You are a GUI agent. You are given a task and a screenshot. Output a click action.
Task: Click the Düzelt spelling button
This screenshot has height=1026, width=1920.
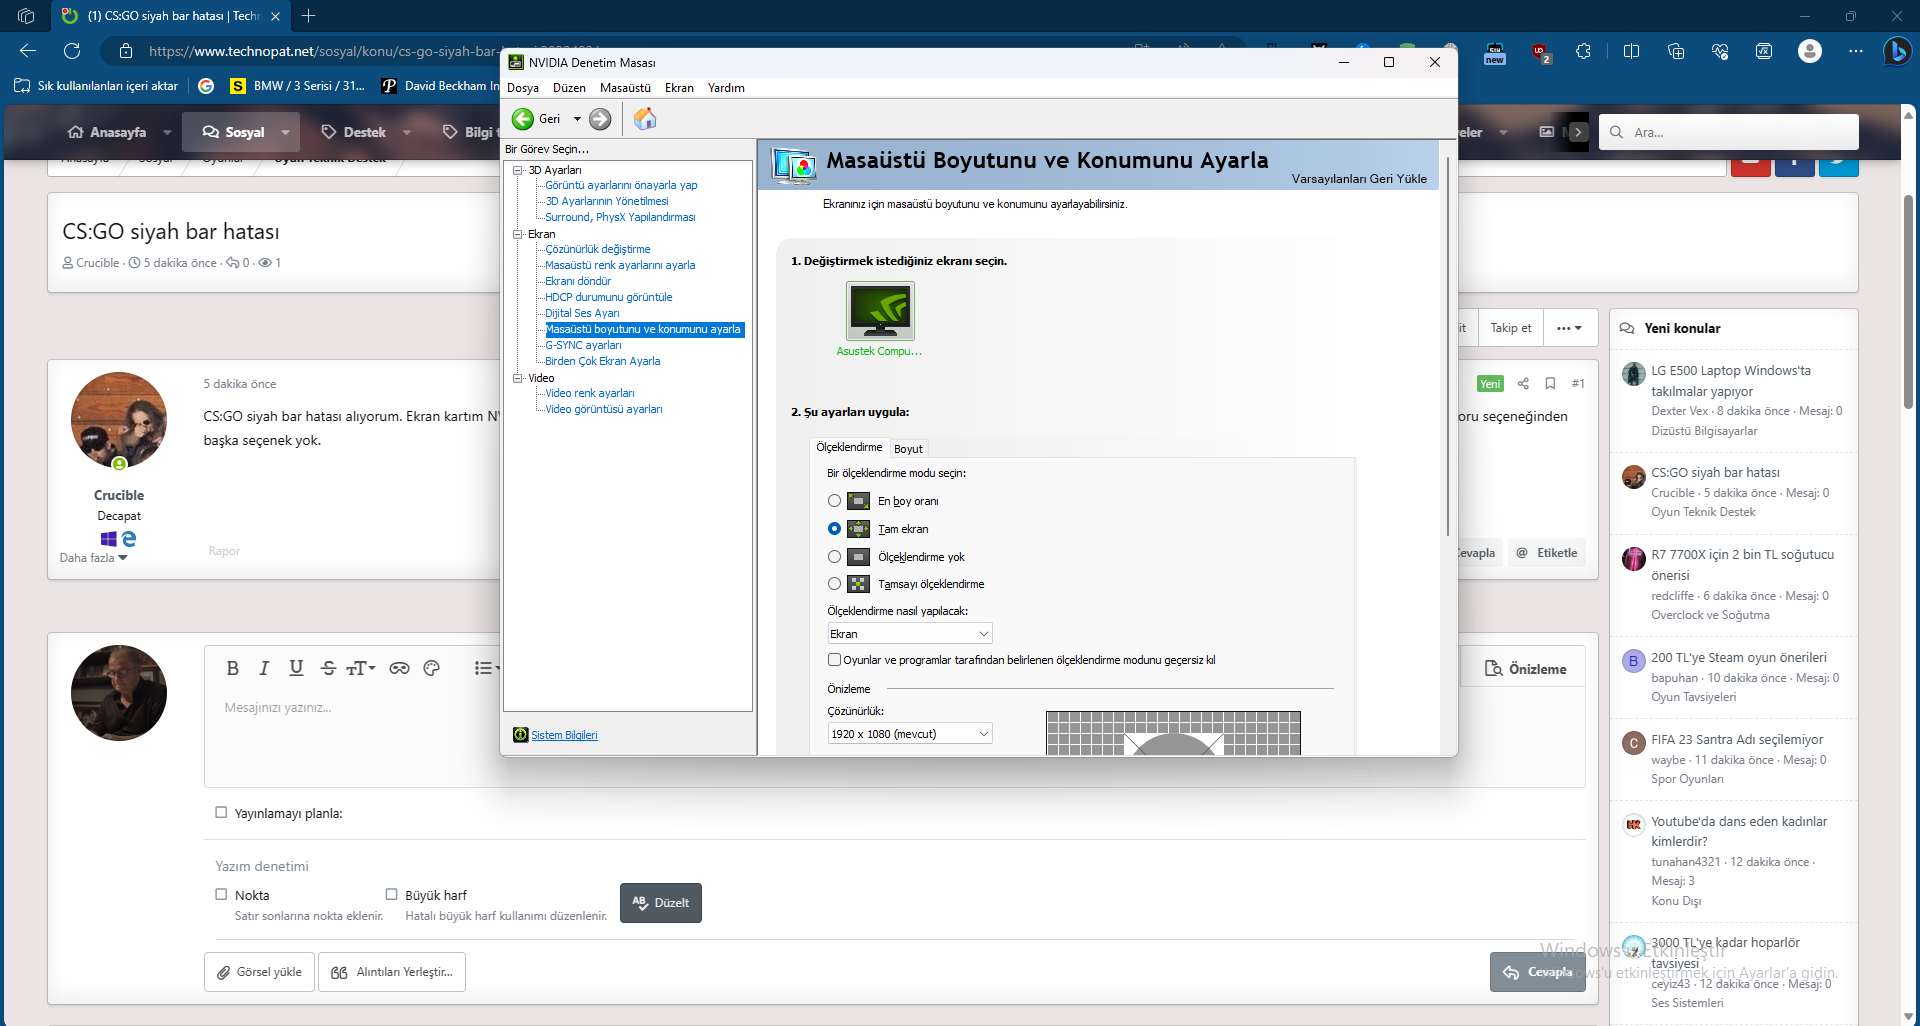(661, 903)
